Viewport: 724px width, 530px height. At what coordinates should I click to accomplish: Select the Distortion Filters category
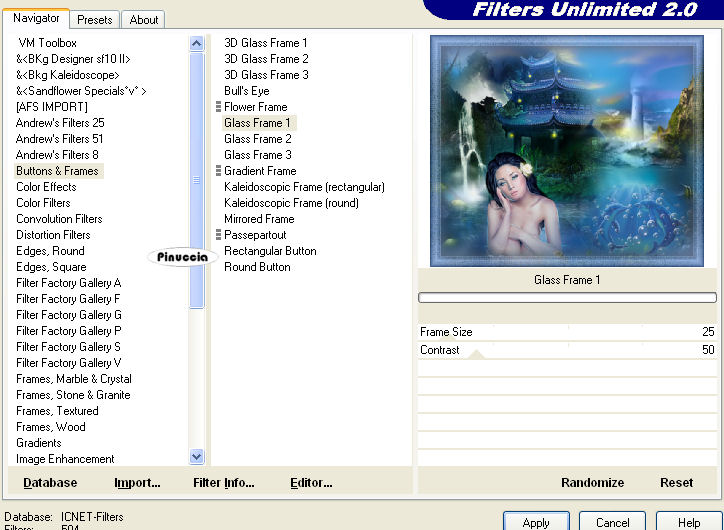tap(53, 235)
